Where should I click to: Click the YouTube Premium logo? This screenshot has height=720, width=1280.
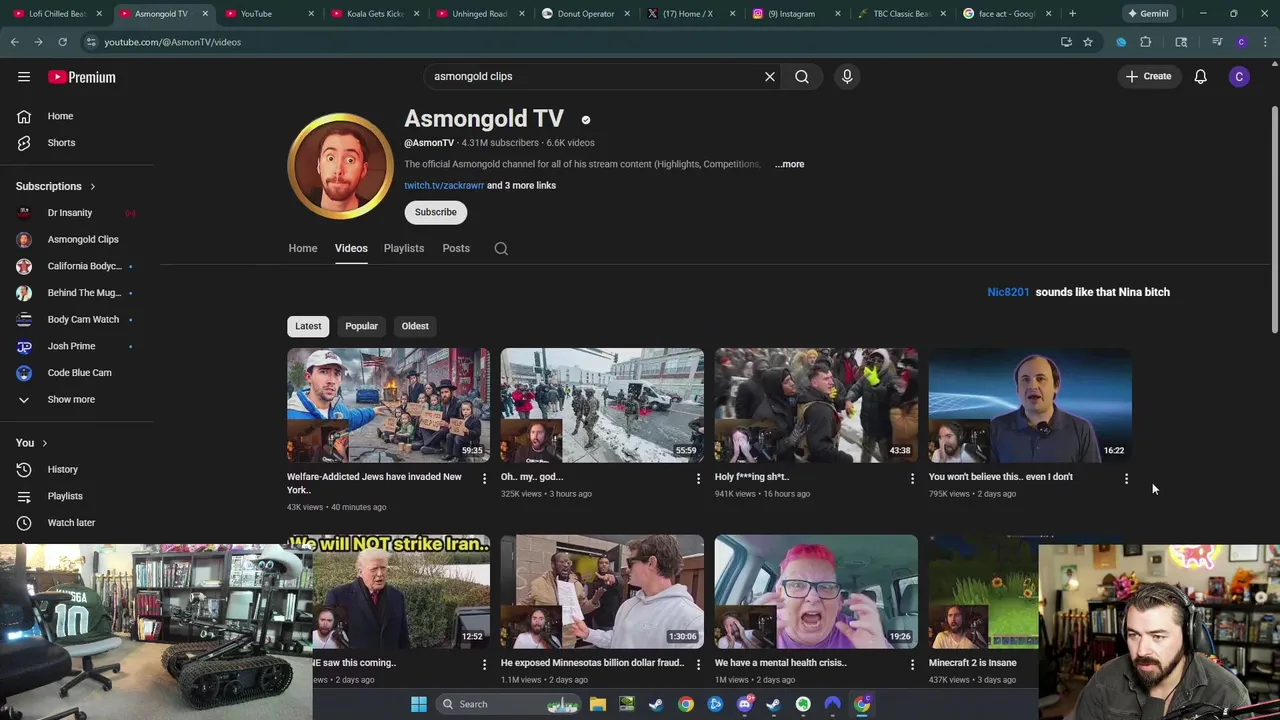(82, 77)
